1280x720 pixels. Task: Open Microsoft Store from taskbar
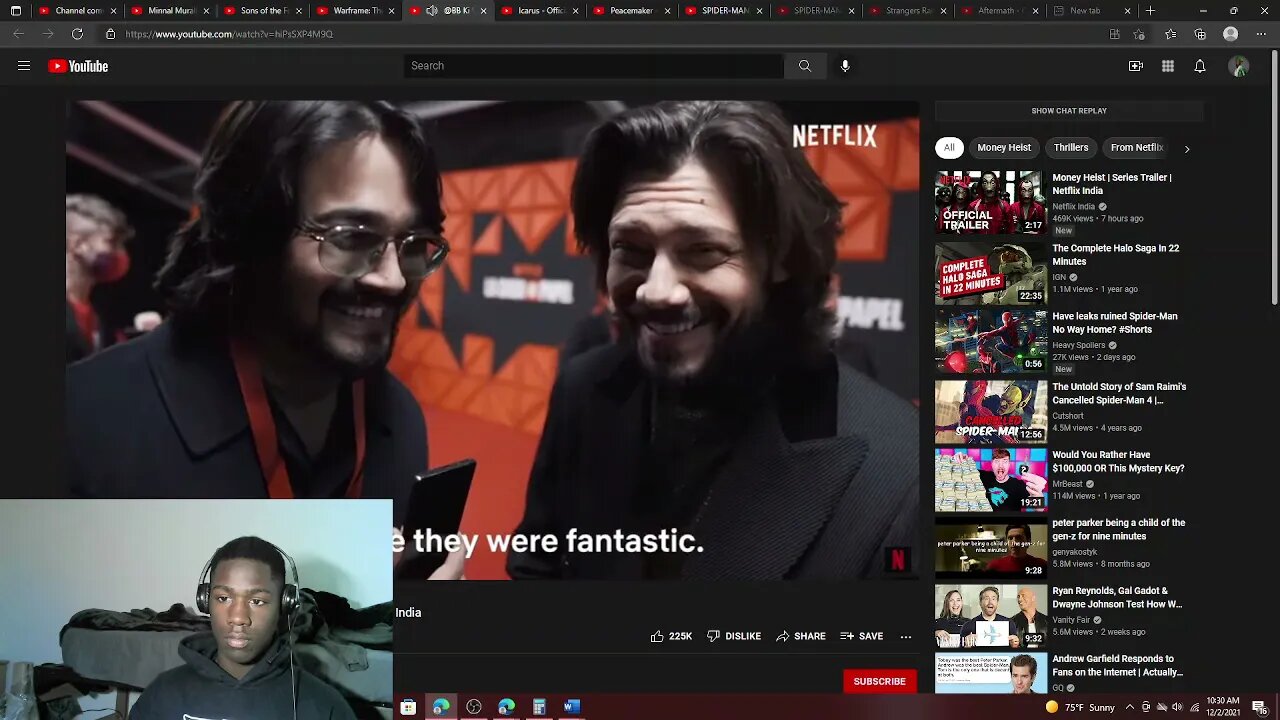coord(408,707)
